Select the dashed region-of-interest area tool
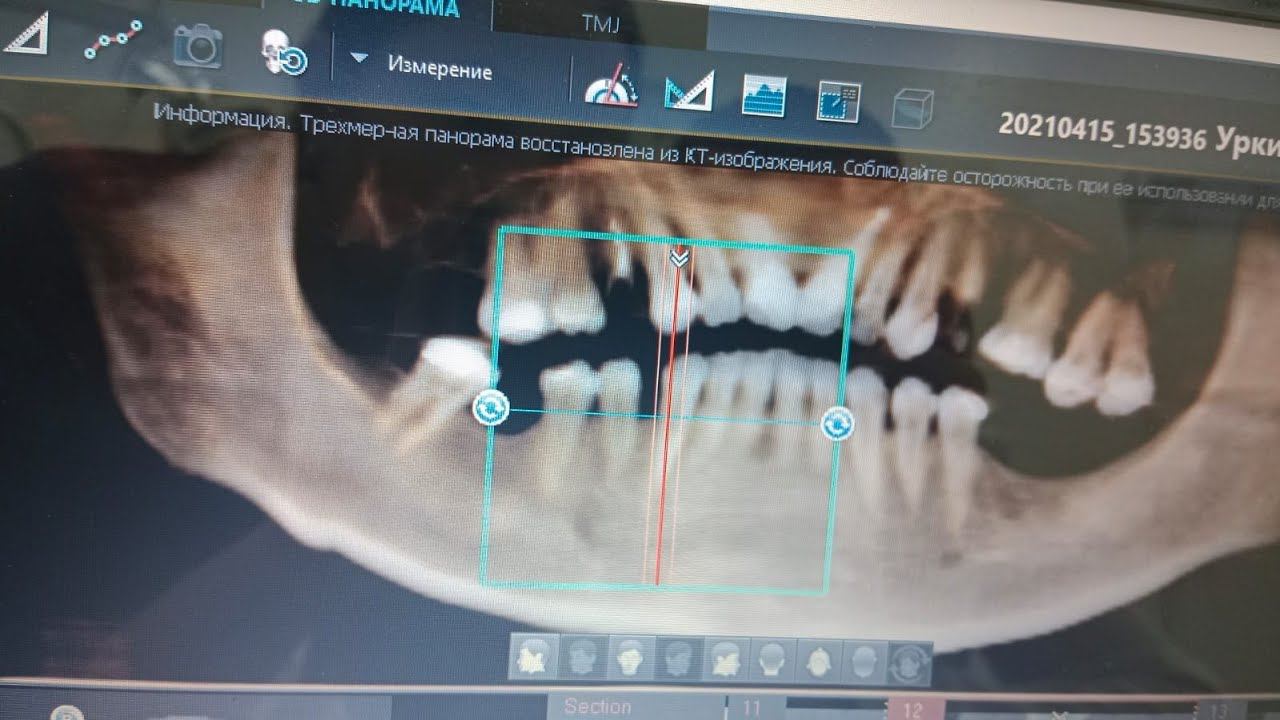The height and width of the screenshot is (720, 1280). pyautogui.click(x=838, y=101)
